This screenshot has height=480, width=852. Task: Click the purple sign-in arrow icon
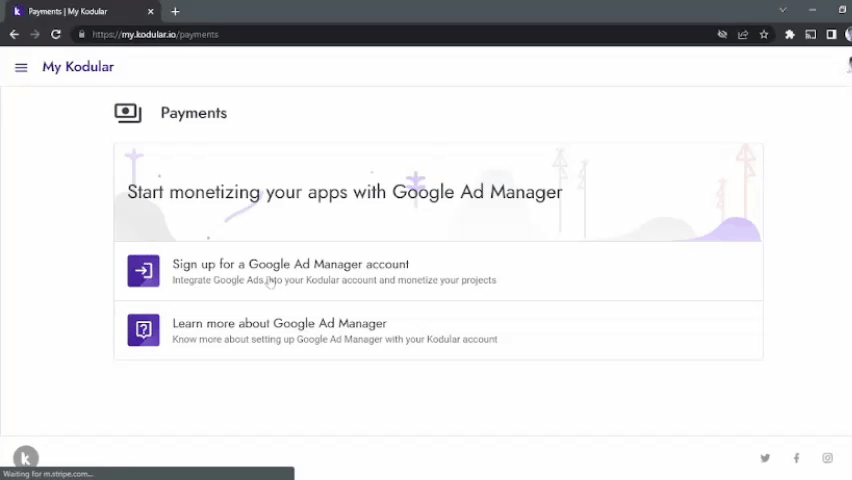143,271
